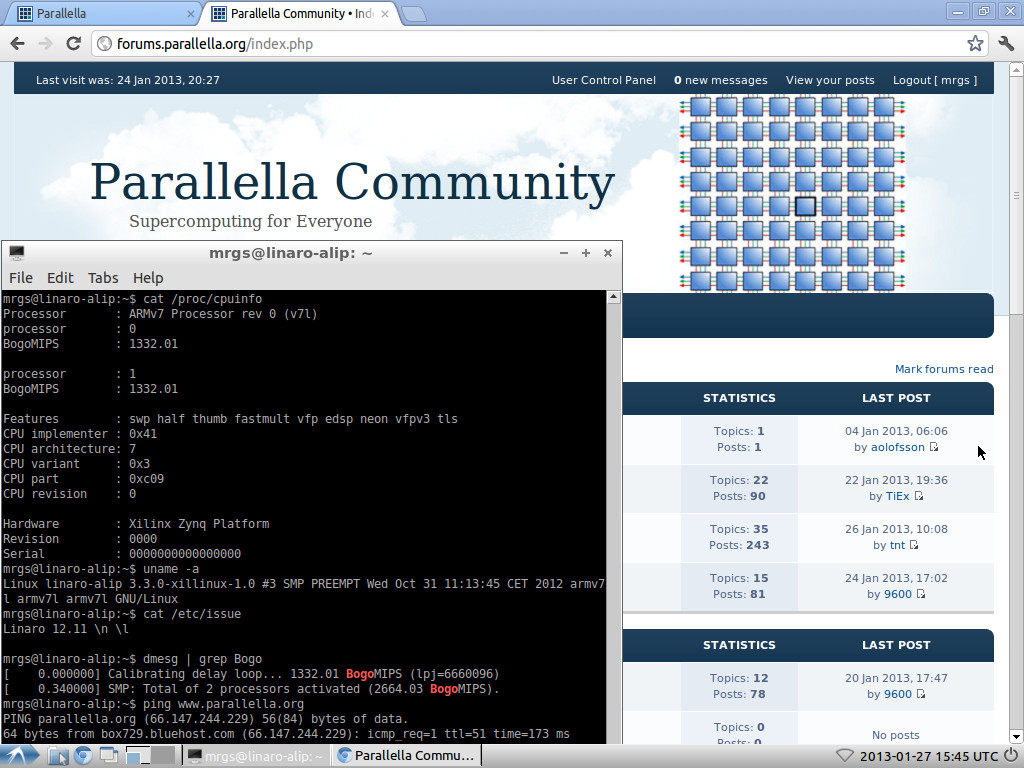Go to latest post by aolofsson icon

click(934, 447)
